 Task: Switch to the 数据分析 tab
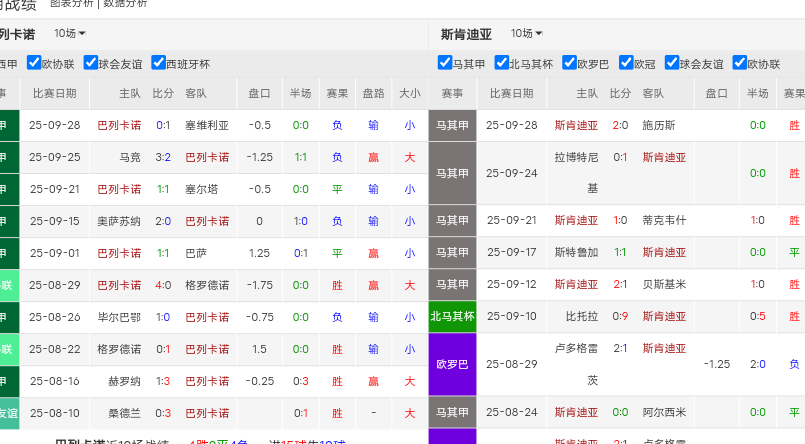tap(125, 4)
